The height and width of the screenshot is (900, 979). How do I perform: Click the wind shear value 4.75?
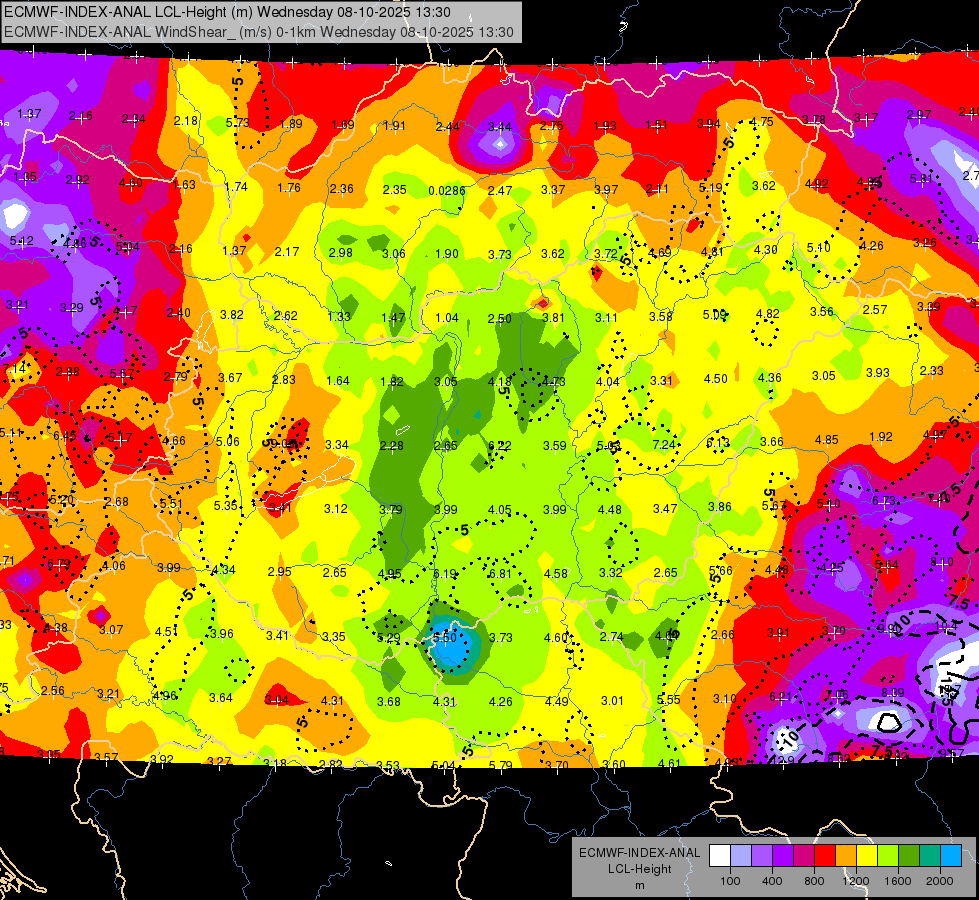click(x=762, y=122)
